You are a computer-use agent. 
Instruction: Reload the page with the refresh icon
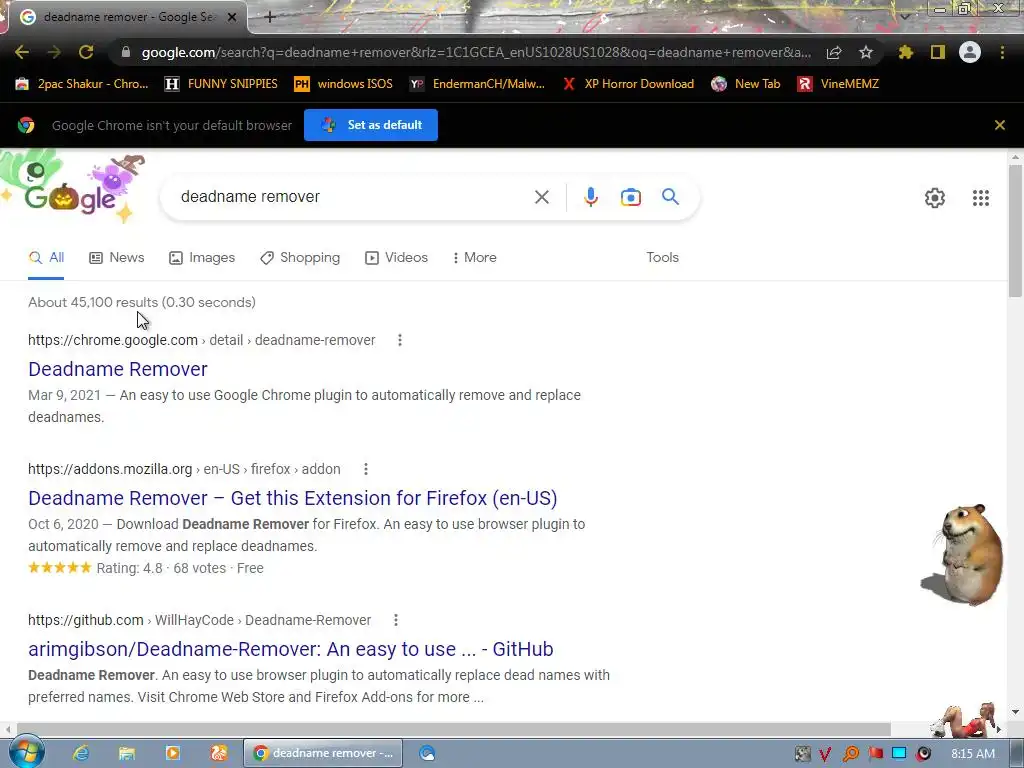coord(86,52)
